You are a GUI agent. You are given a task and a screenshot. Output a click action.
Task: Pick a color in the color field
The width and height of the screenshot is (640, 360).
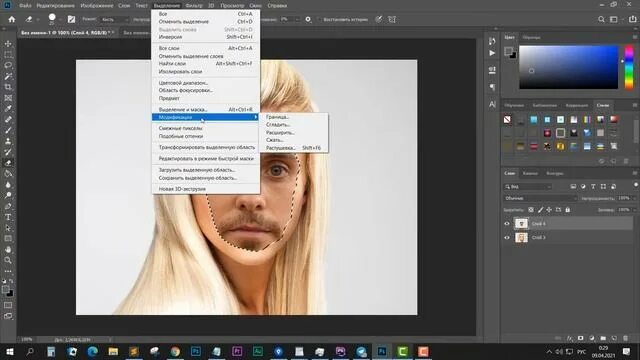(x=569, y=67)
